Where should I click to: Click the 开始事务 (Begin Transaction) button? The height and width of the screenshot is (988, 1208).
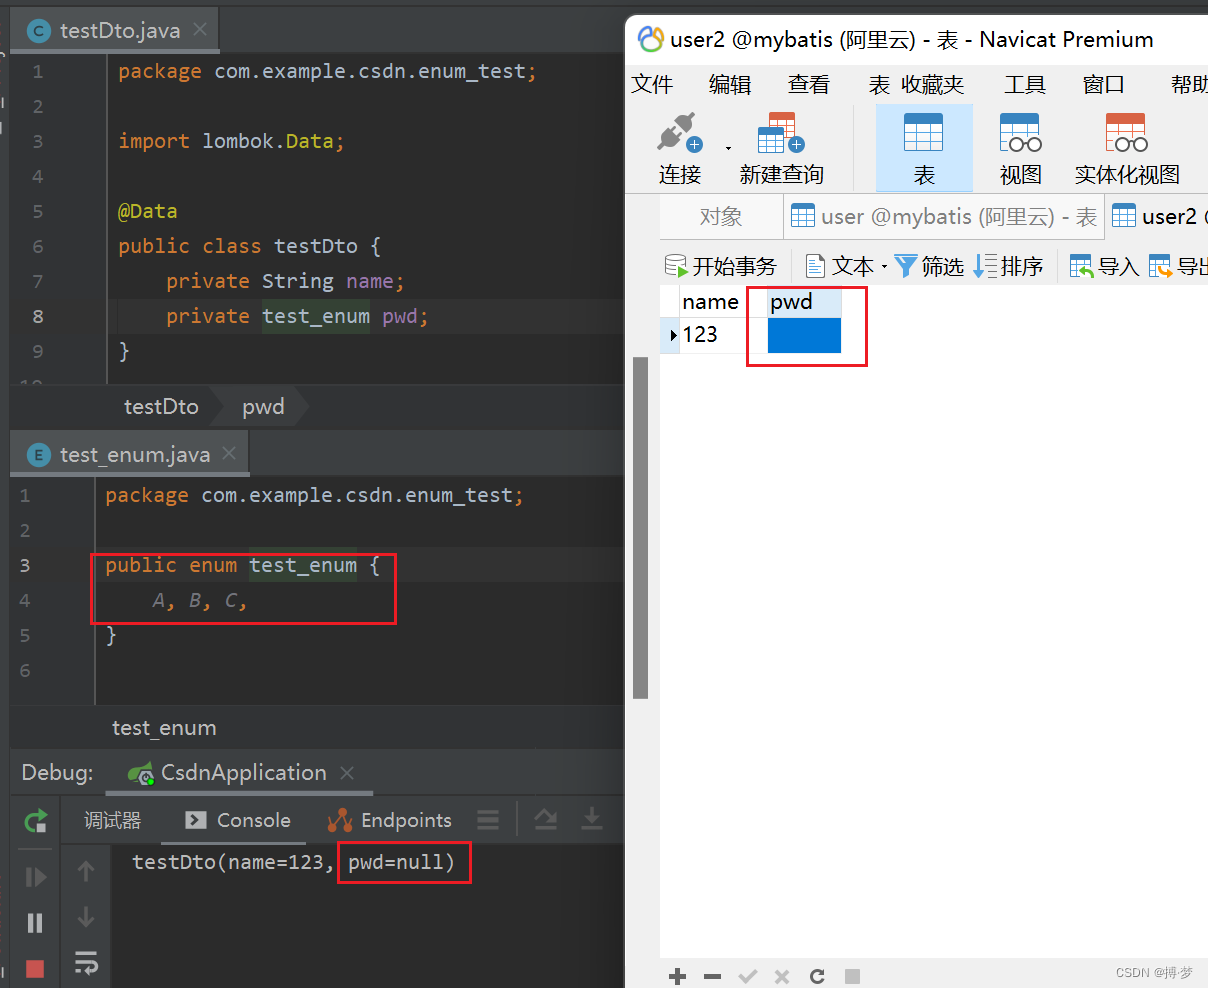tap(721, 266)
